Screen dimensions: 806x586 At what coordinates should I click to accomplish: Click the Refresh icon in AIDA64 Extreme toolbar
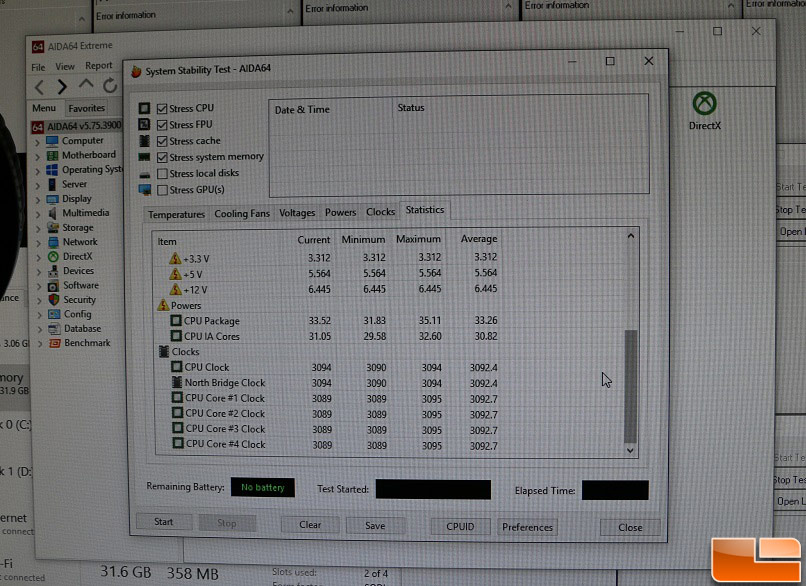[109, 85]
